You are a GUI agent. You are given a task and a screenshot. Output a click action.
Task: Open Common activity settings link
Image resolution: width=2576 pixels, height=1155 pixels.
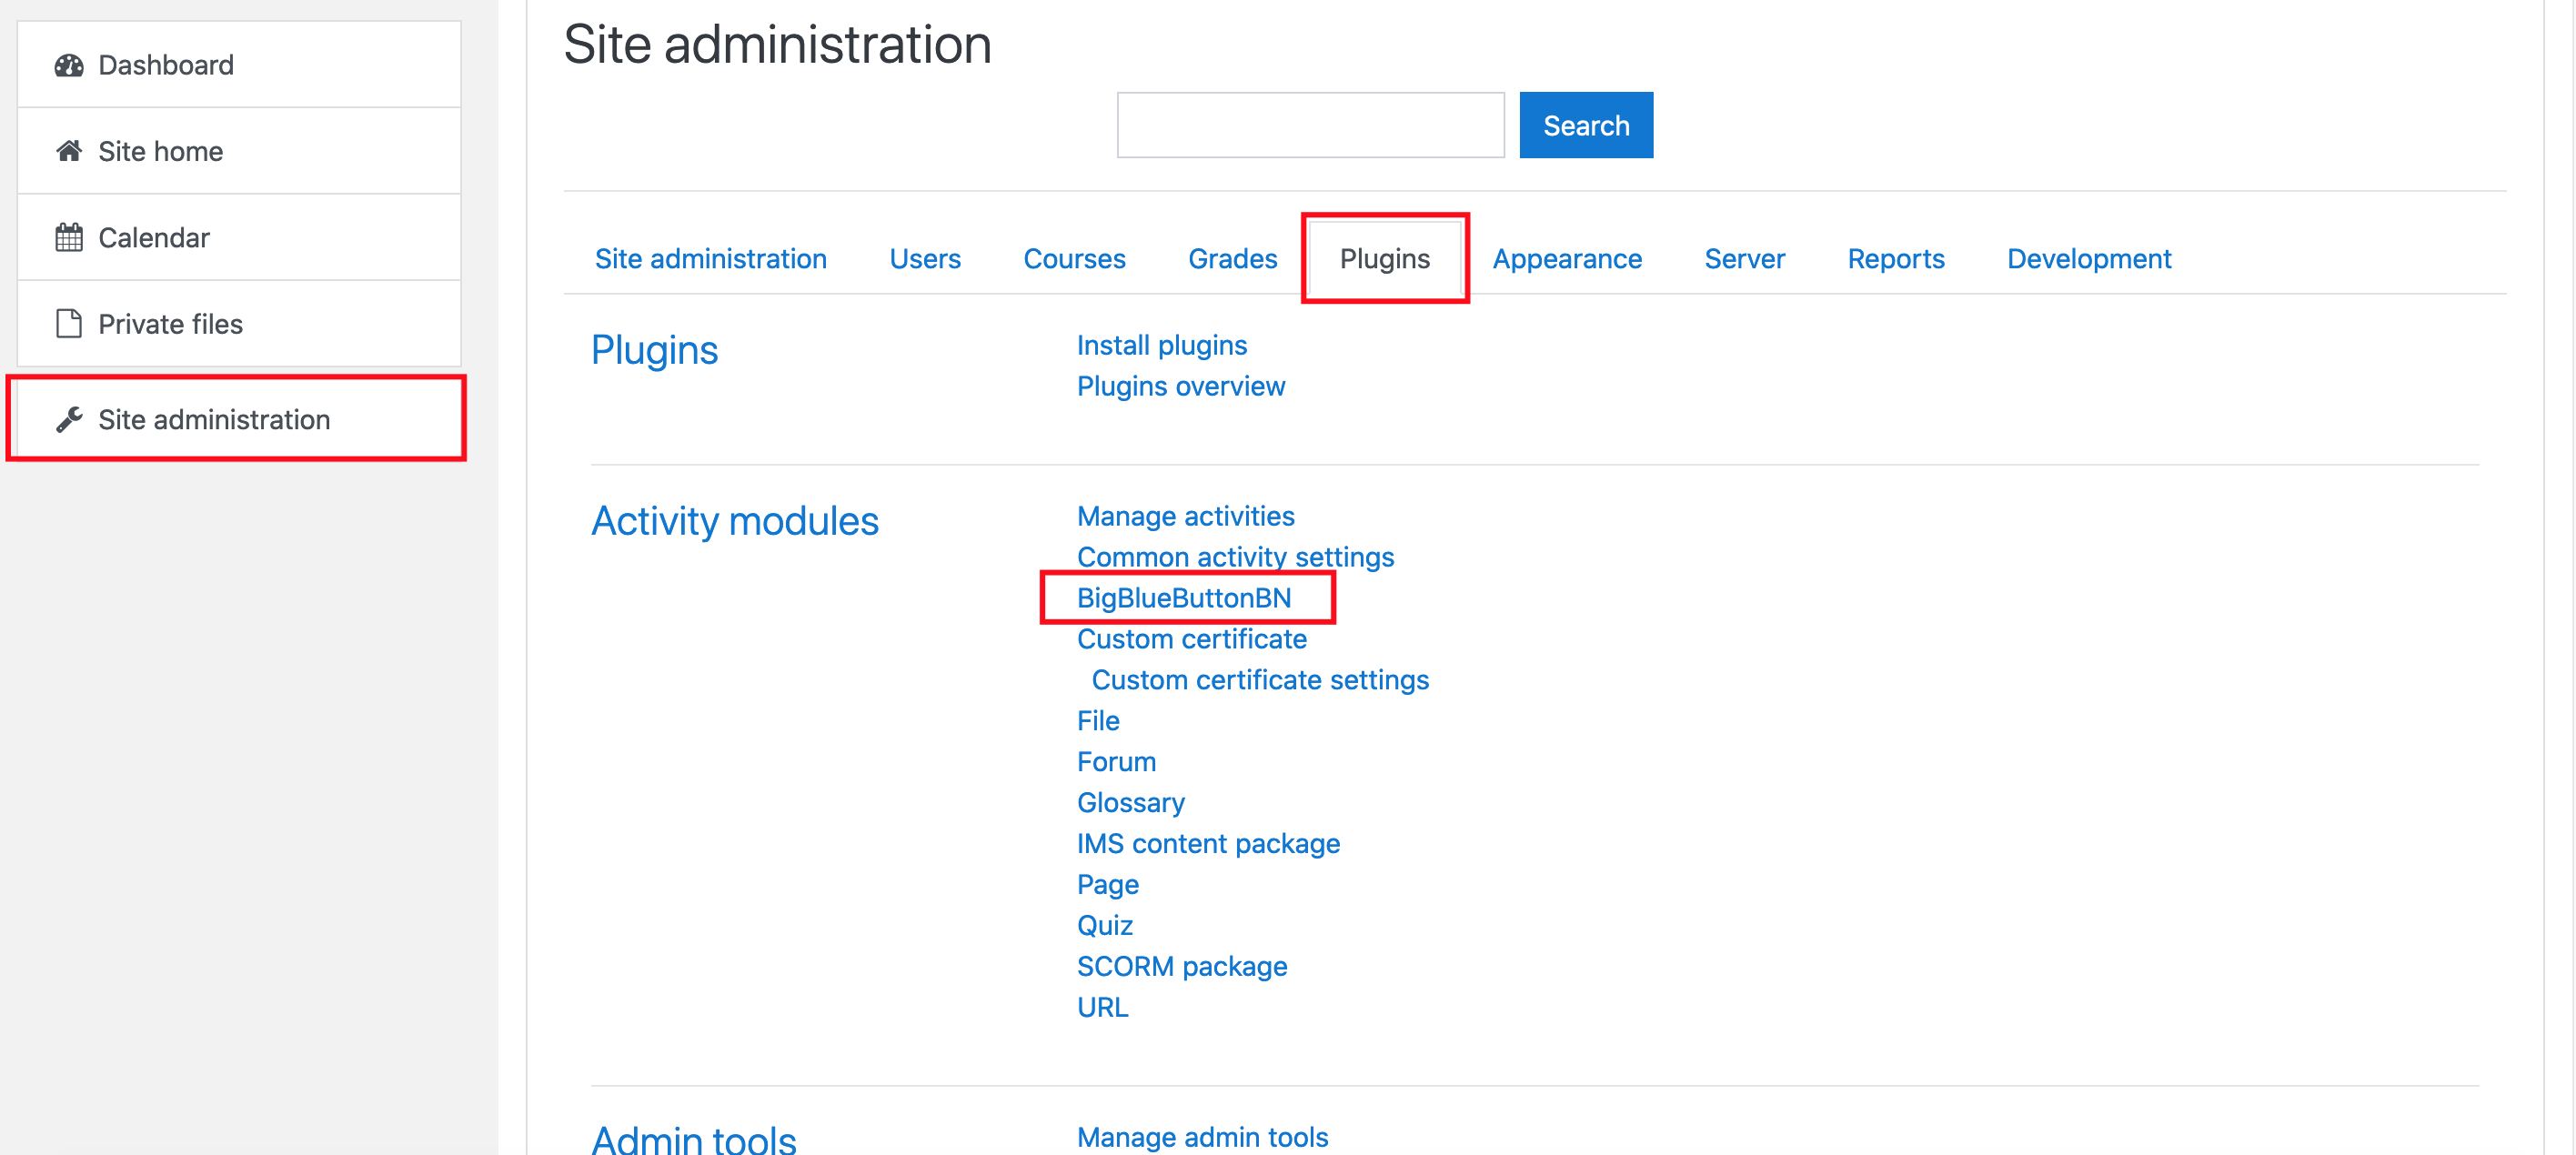1235,557
